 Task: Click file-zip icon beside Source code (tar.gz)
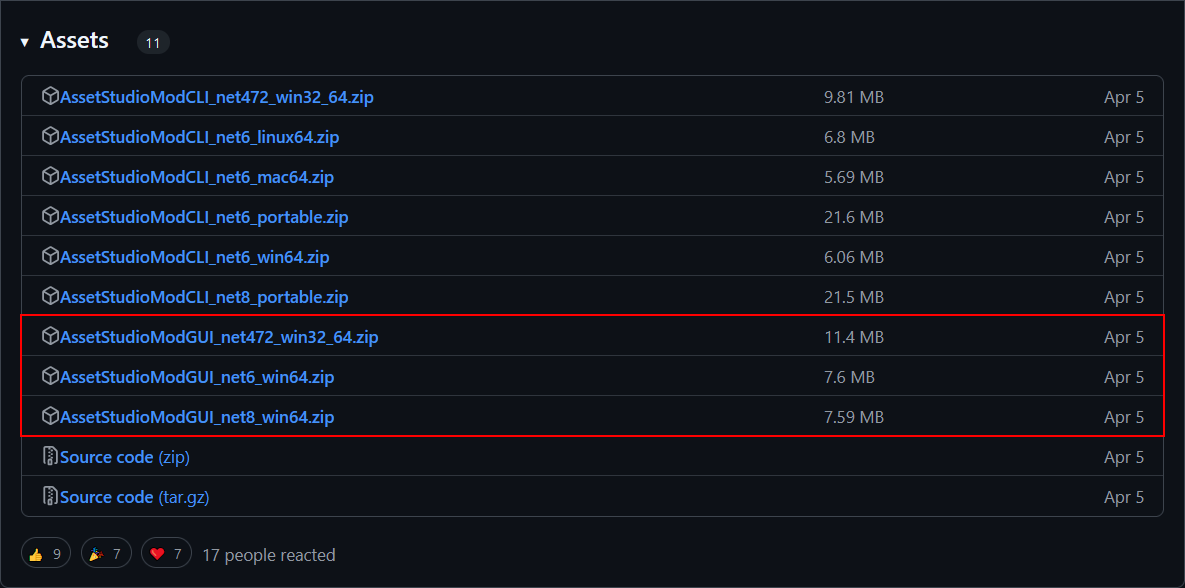click(50, 497)
